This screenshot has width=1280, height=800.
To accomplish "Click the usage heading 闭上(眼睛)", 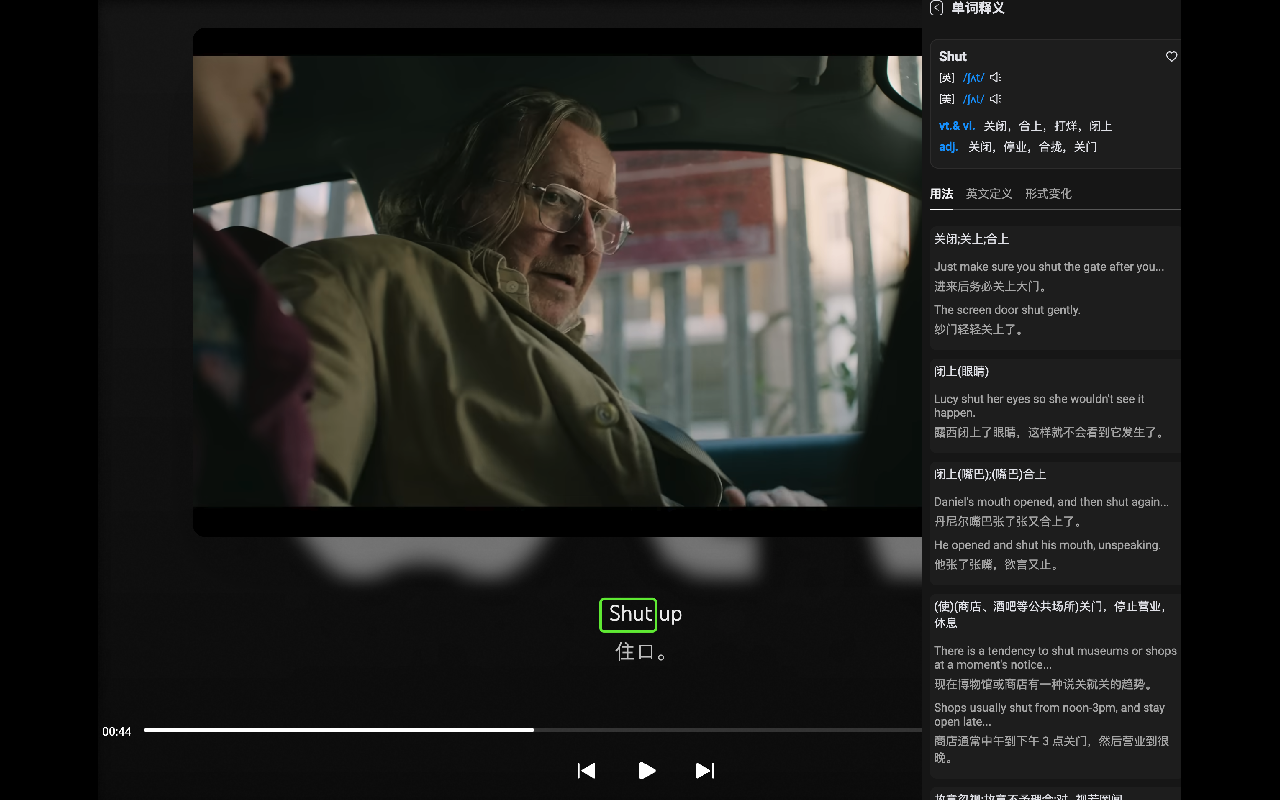I will point(961,371).
